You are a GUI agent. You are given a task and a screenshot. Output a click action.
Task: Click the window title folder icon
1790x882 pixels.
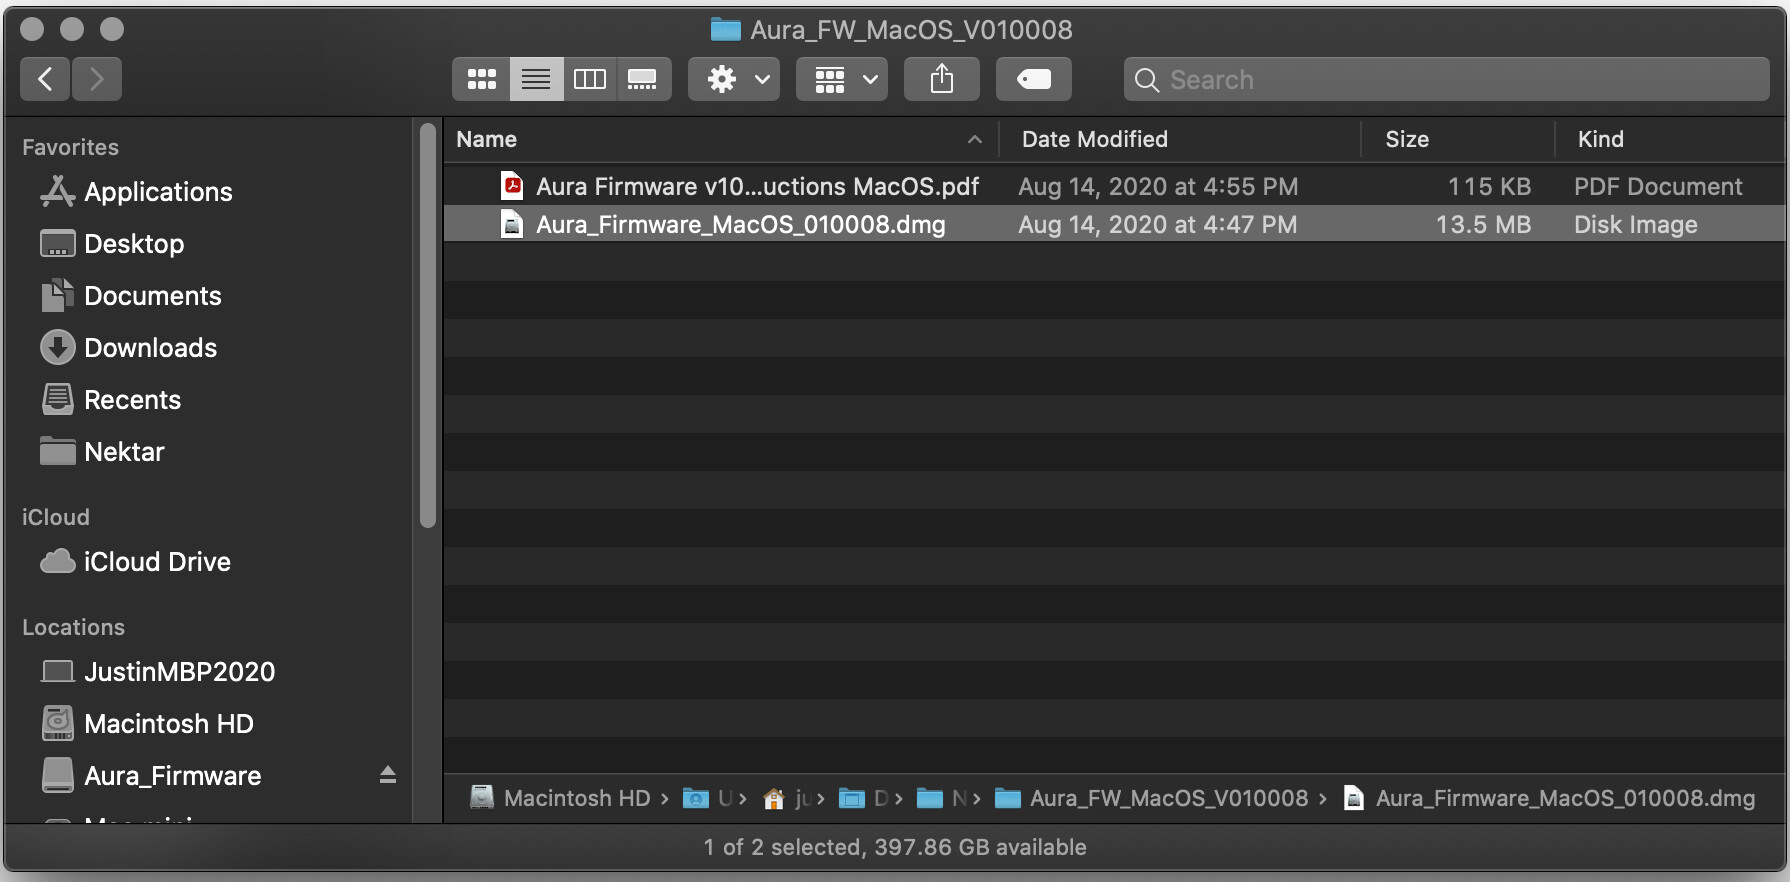pos(725,30)
